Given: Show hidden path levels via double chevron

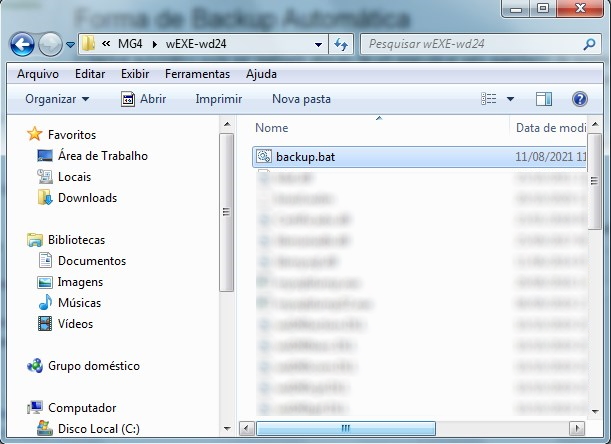Looking at the screenshot, I should (106, 44).
